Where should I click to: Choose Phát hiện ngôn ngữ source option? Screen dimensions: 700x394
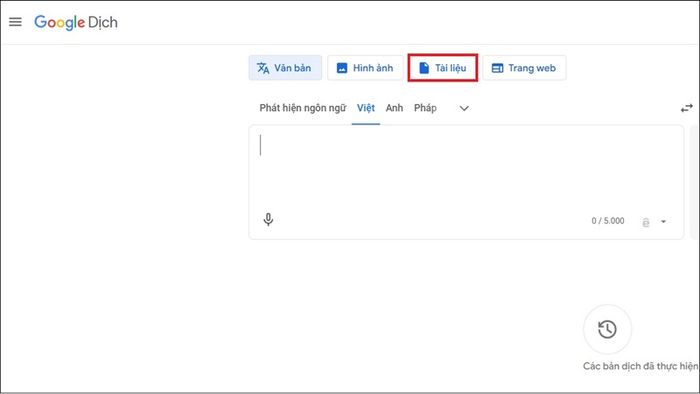(303, 108)
